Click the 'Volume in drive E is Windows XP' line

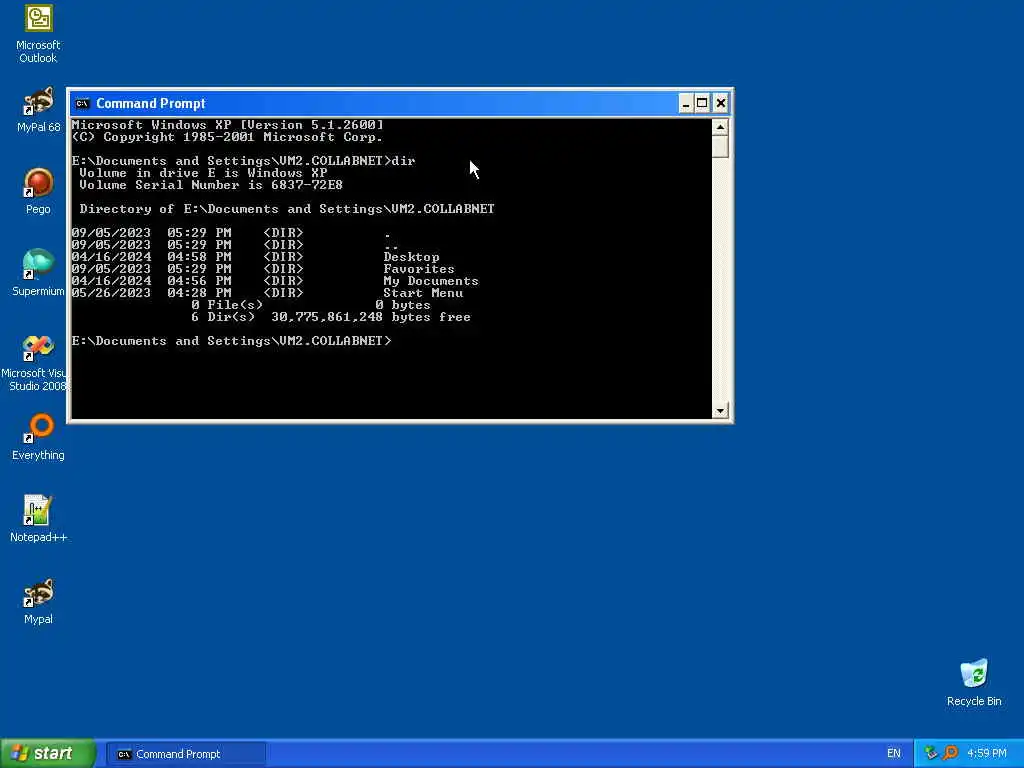(x=203, y=173)
